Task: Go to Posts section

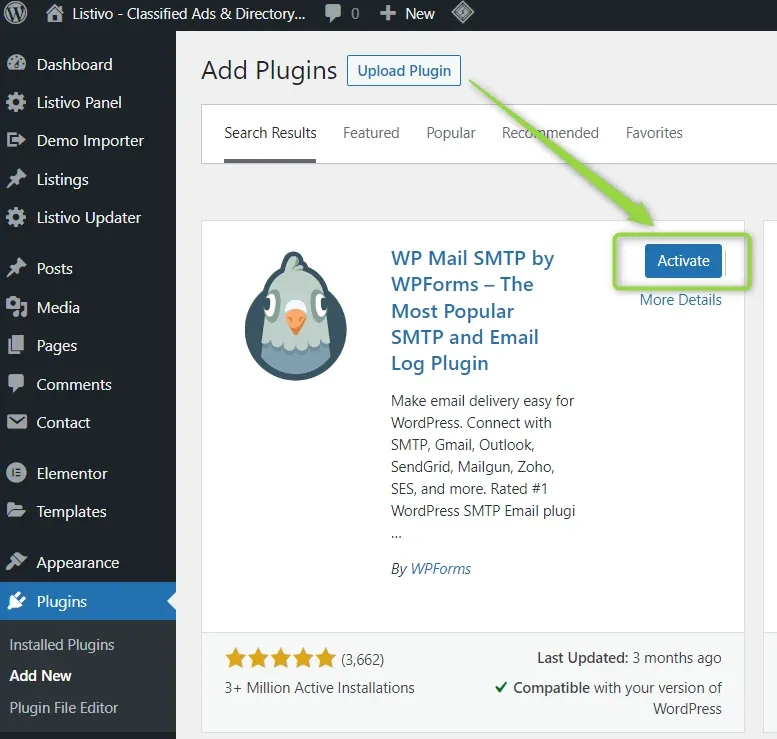Action: [x=55, y=269]
